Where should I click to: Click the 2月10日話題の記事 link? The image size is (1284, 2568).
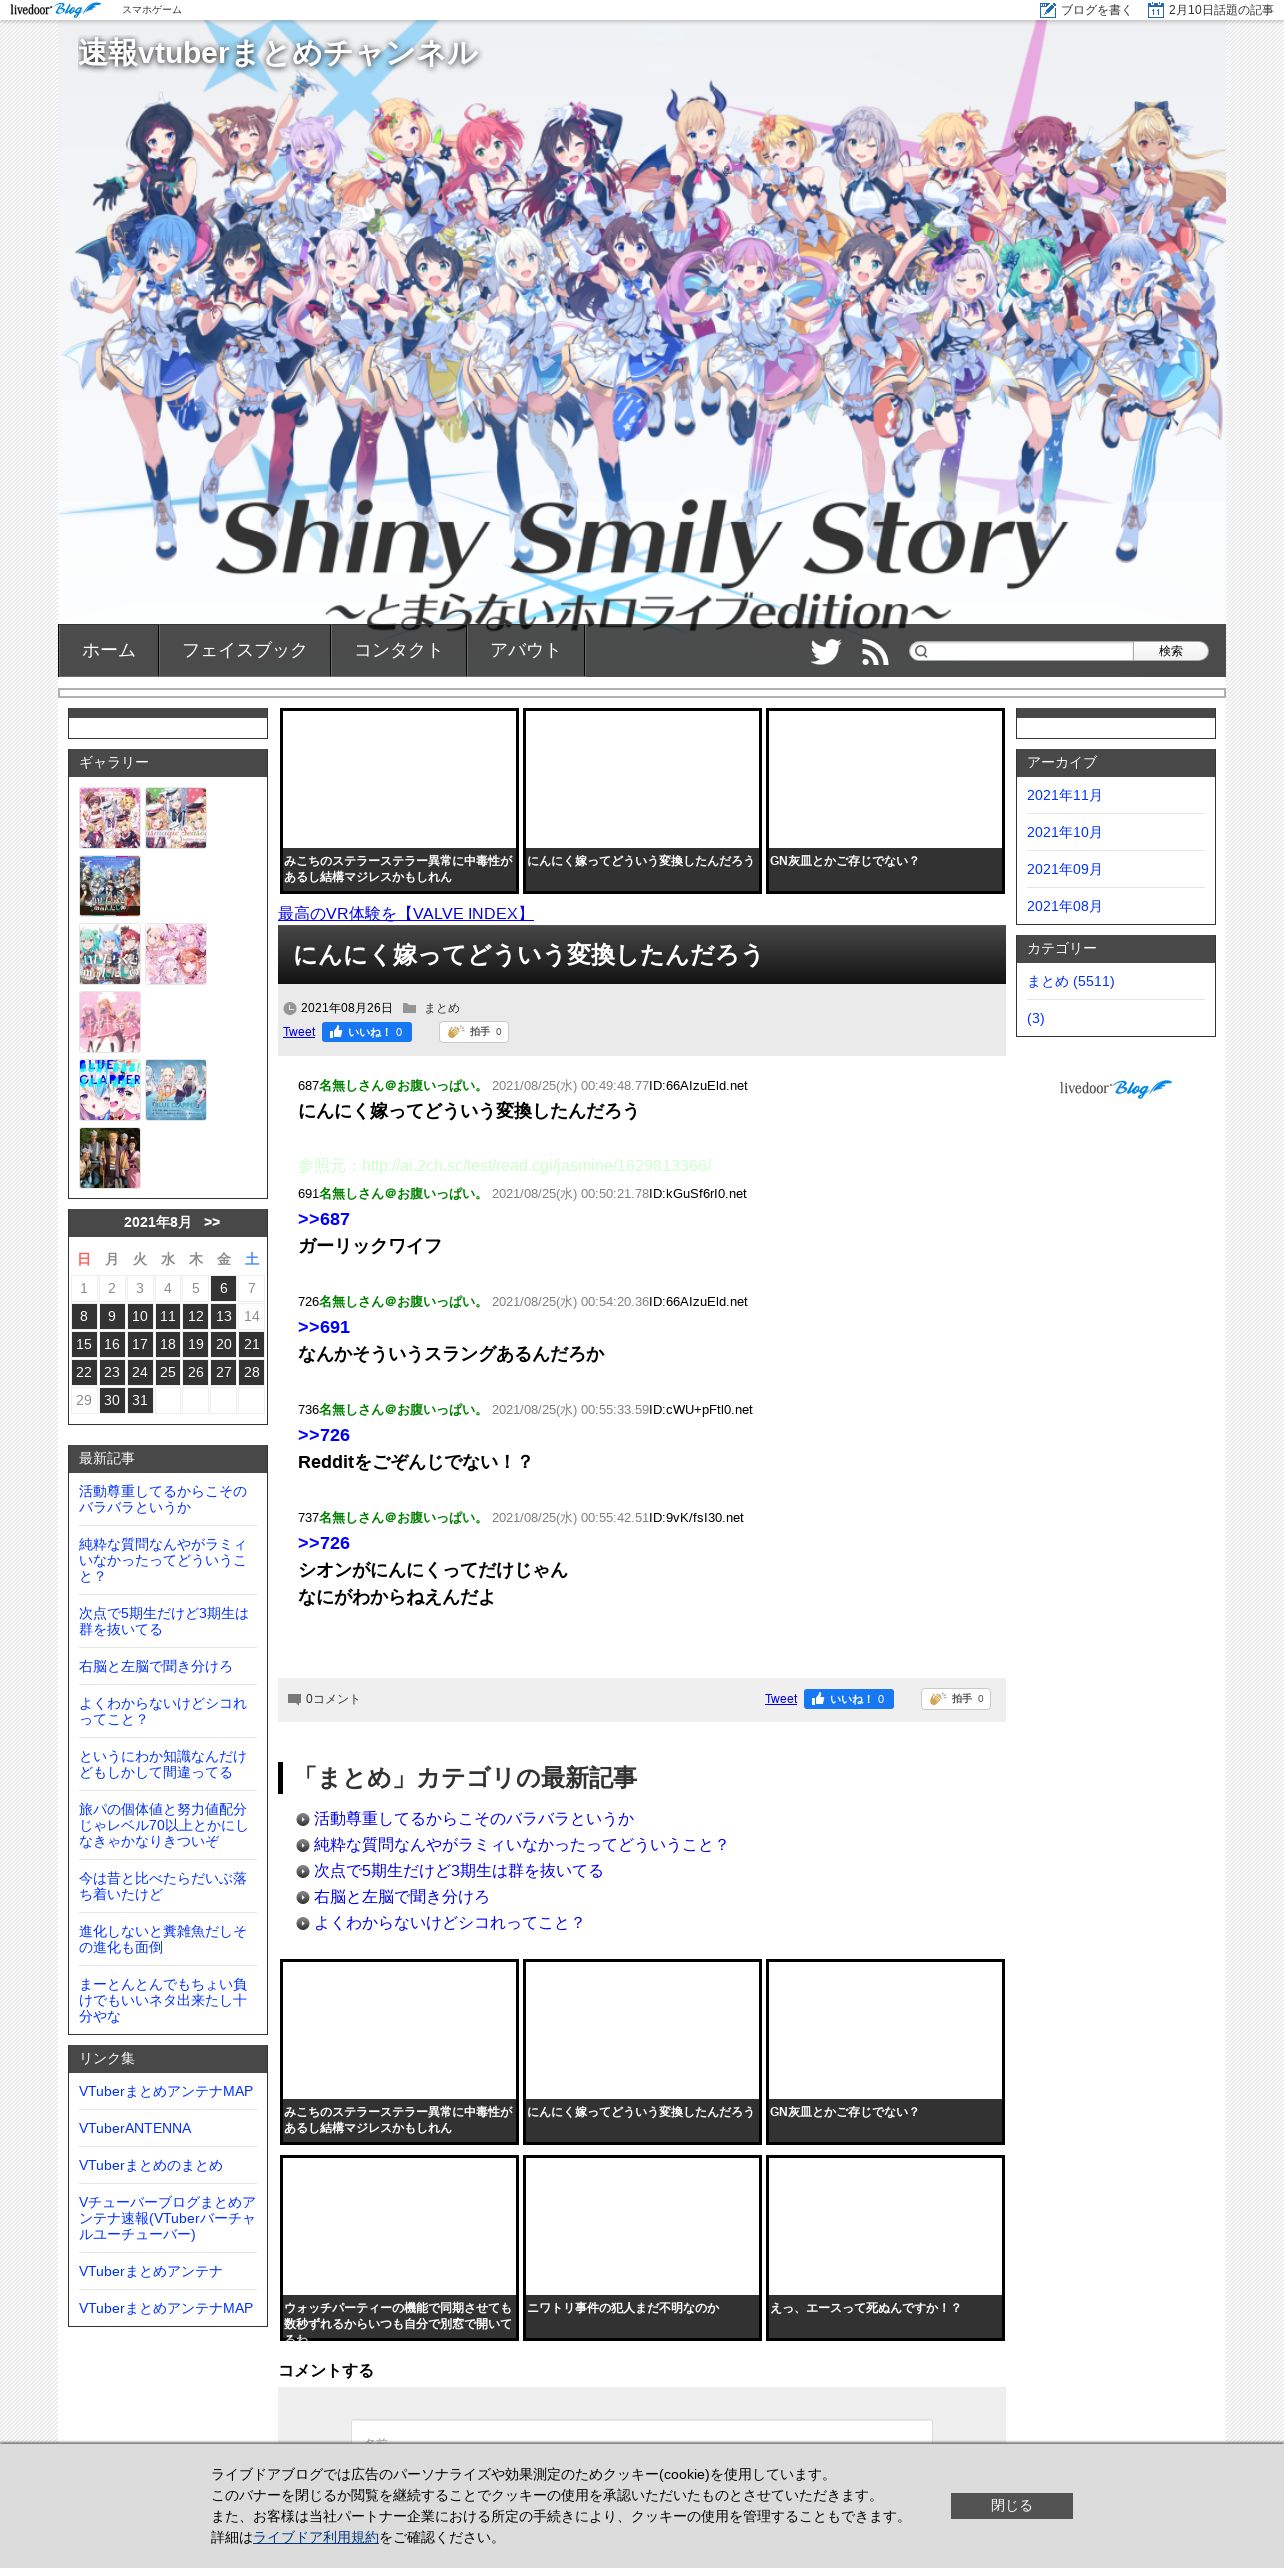pos(1221,10)
